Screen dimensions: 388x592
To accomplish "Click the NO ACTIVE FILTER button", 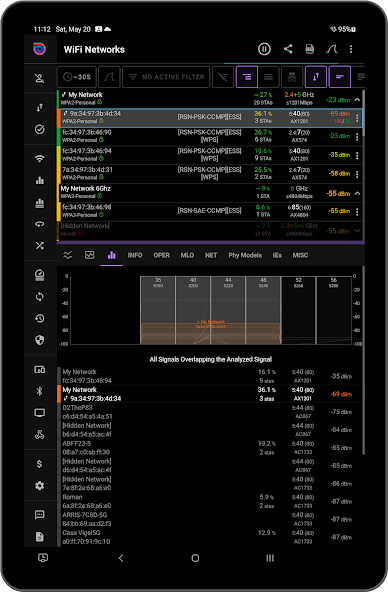I will tap(166, 77).
